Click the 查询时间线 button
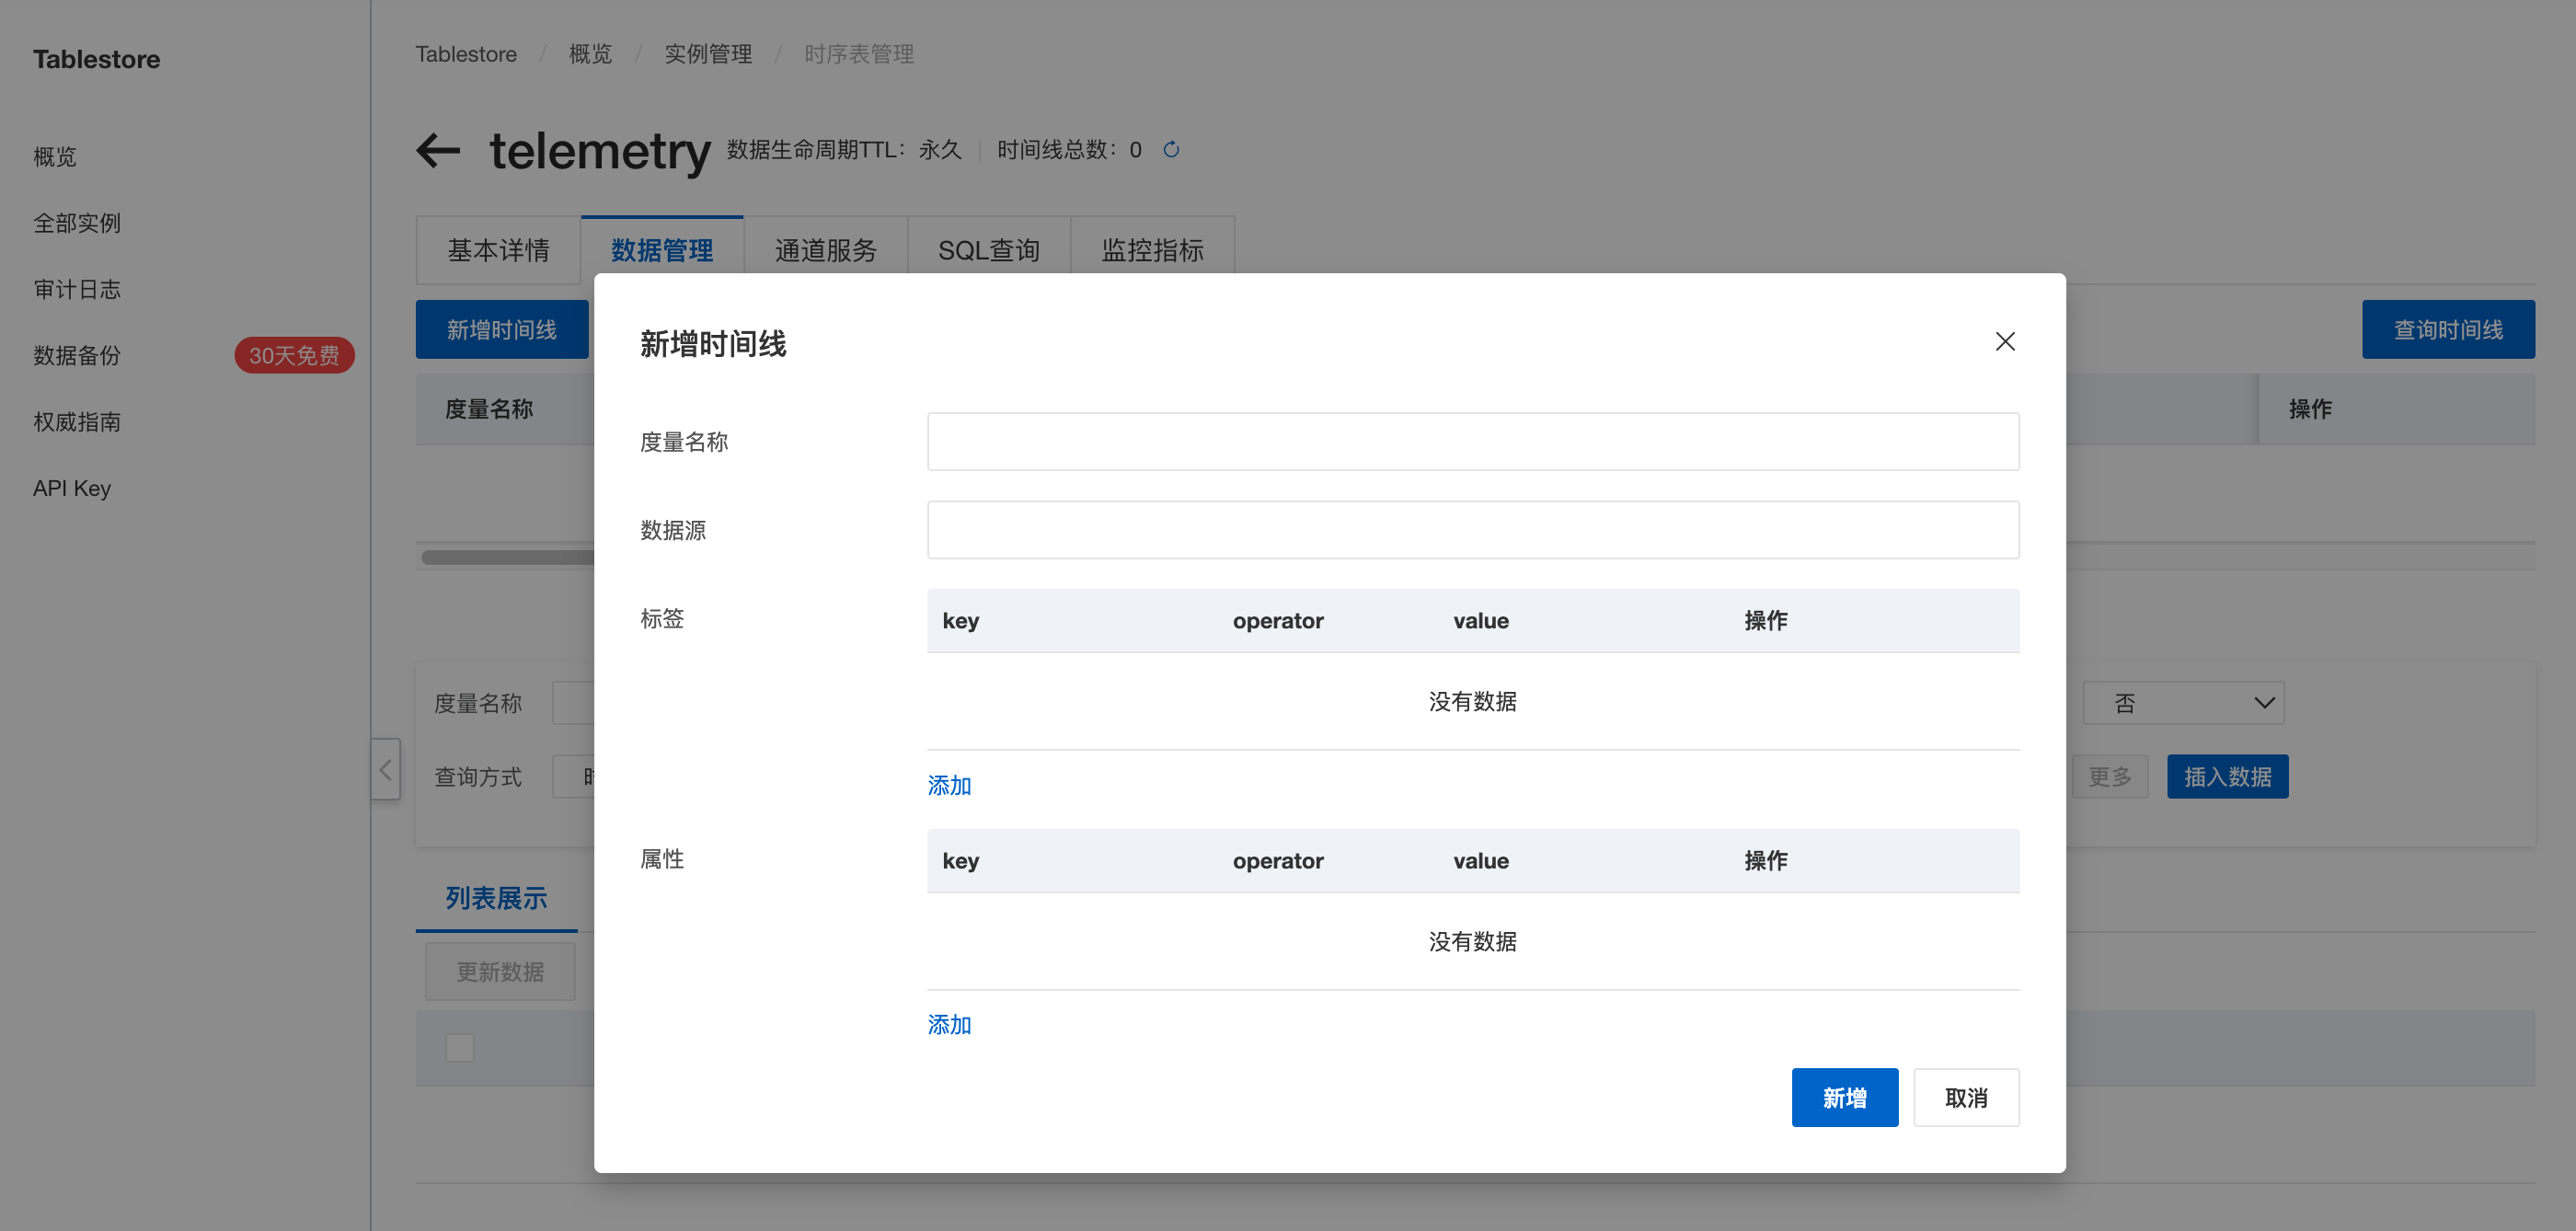The width and height of the screenshot is (2576, 1231). click(2447, 330)
